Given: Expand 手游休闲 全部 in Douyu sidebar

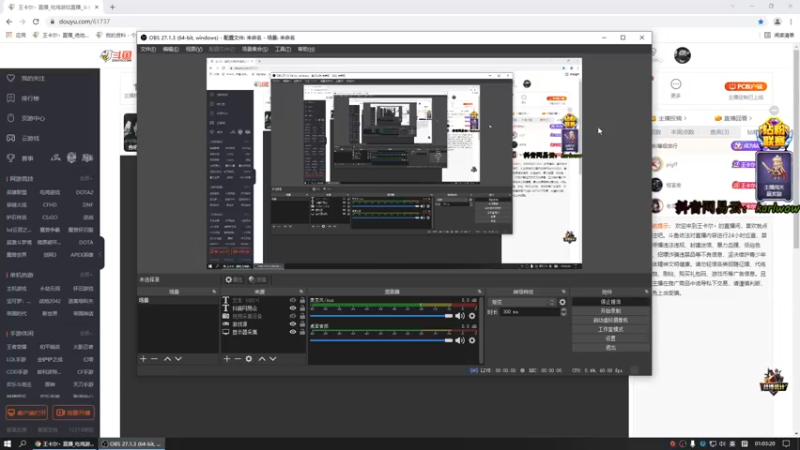Looking at the screenshot, I should (x=86, y=333).
